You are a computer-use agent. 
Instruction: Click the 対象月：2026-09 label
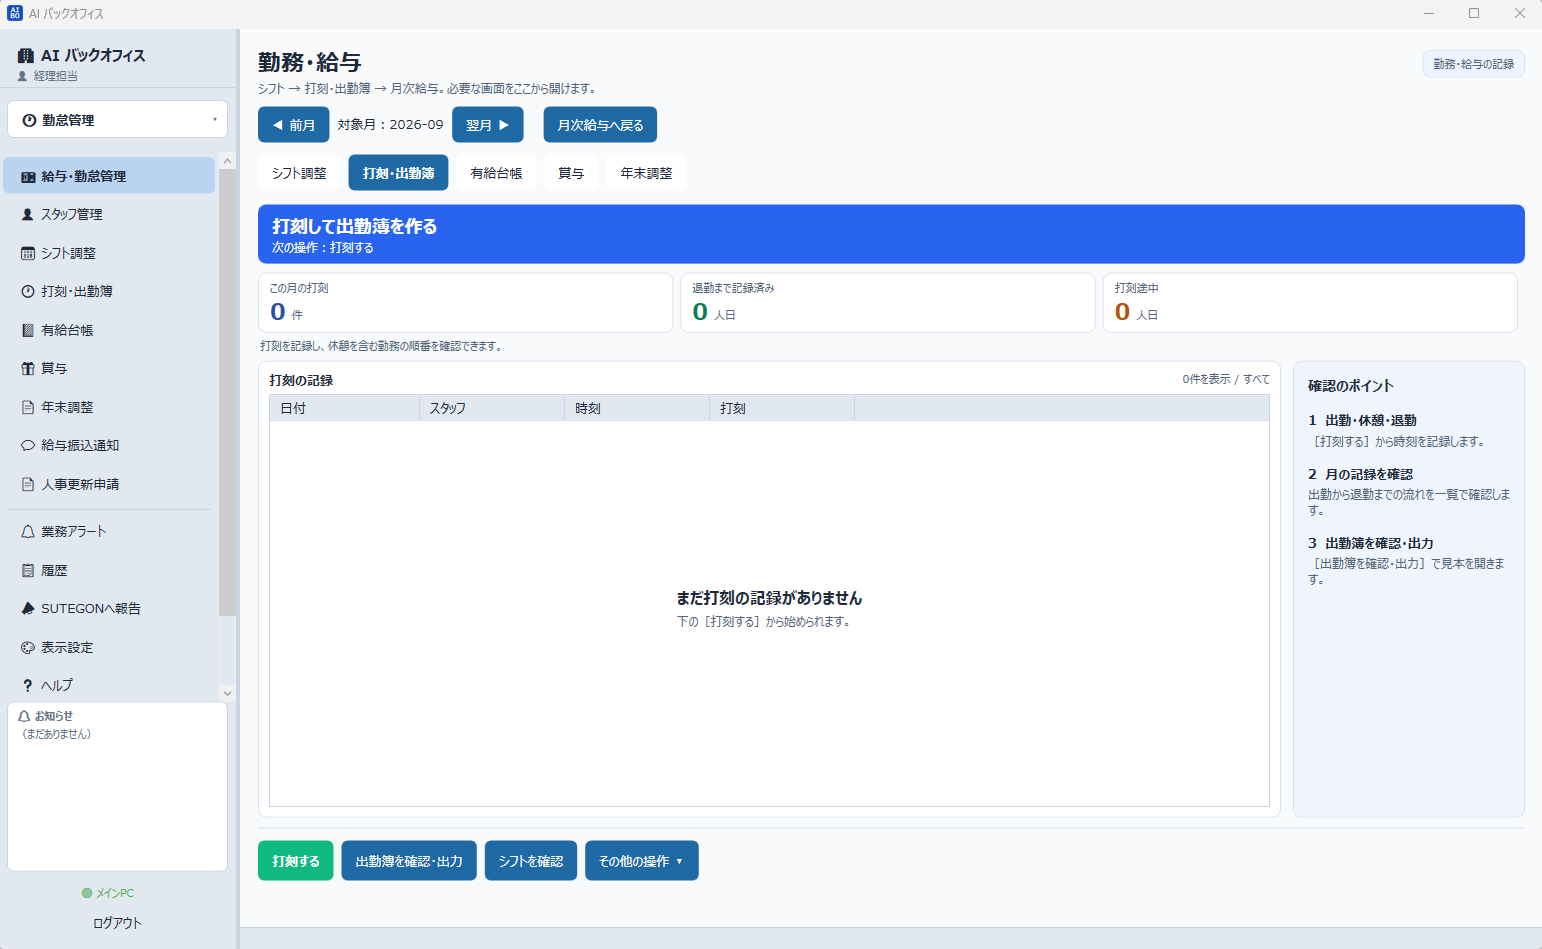pos(390,125)
